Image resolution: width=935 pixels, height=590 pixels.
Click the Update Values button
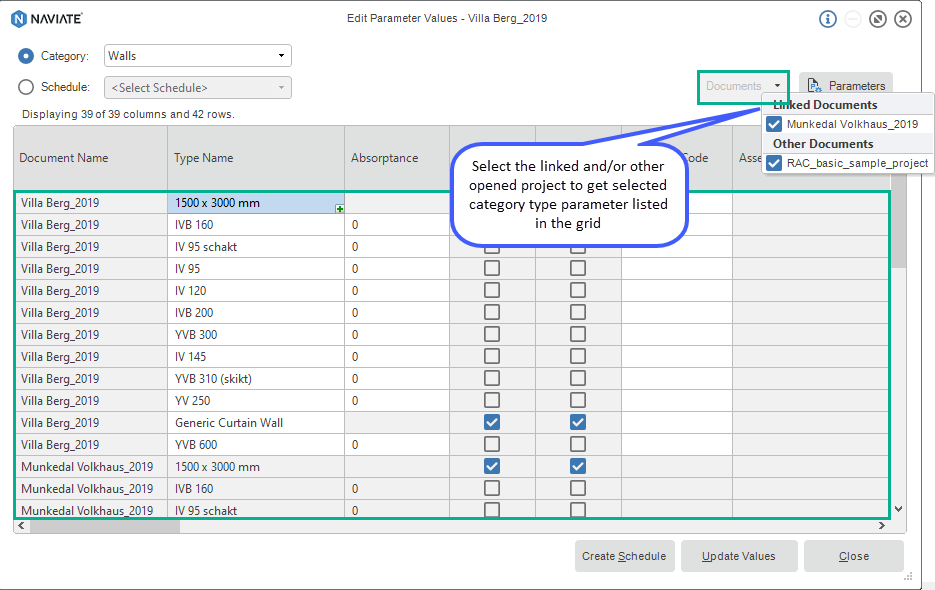point(739,555)
